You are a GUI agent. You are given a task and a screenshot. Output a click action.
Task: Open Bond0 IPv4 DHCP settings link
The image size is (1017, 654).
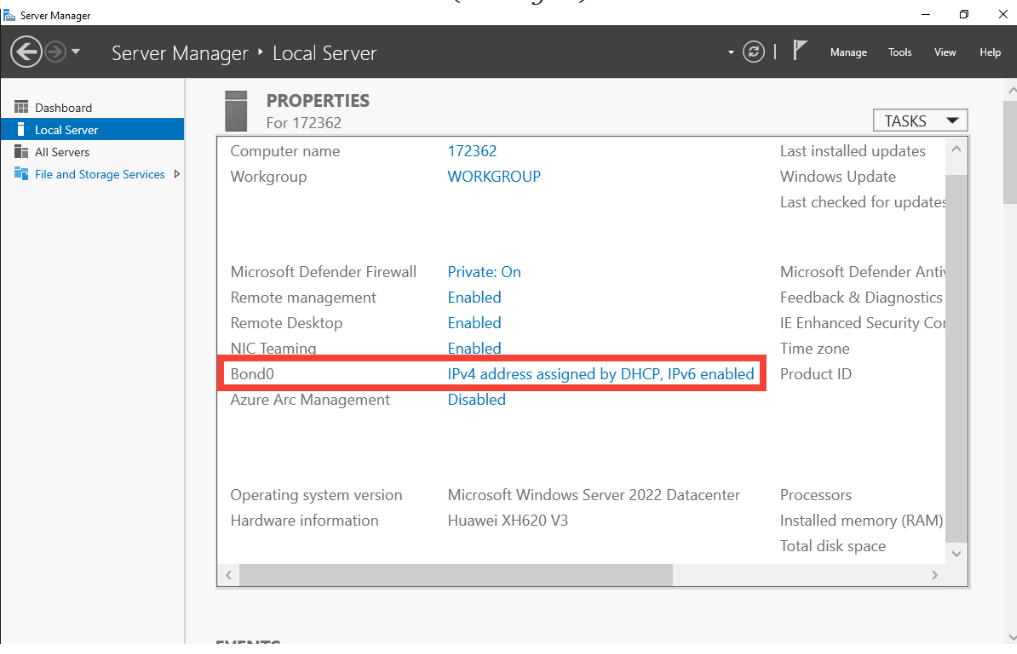click(600, 374)
